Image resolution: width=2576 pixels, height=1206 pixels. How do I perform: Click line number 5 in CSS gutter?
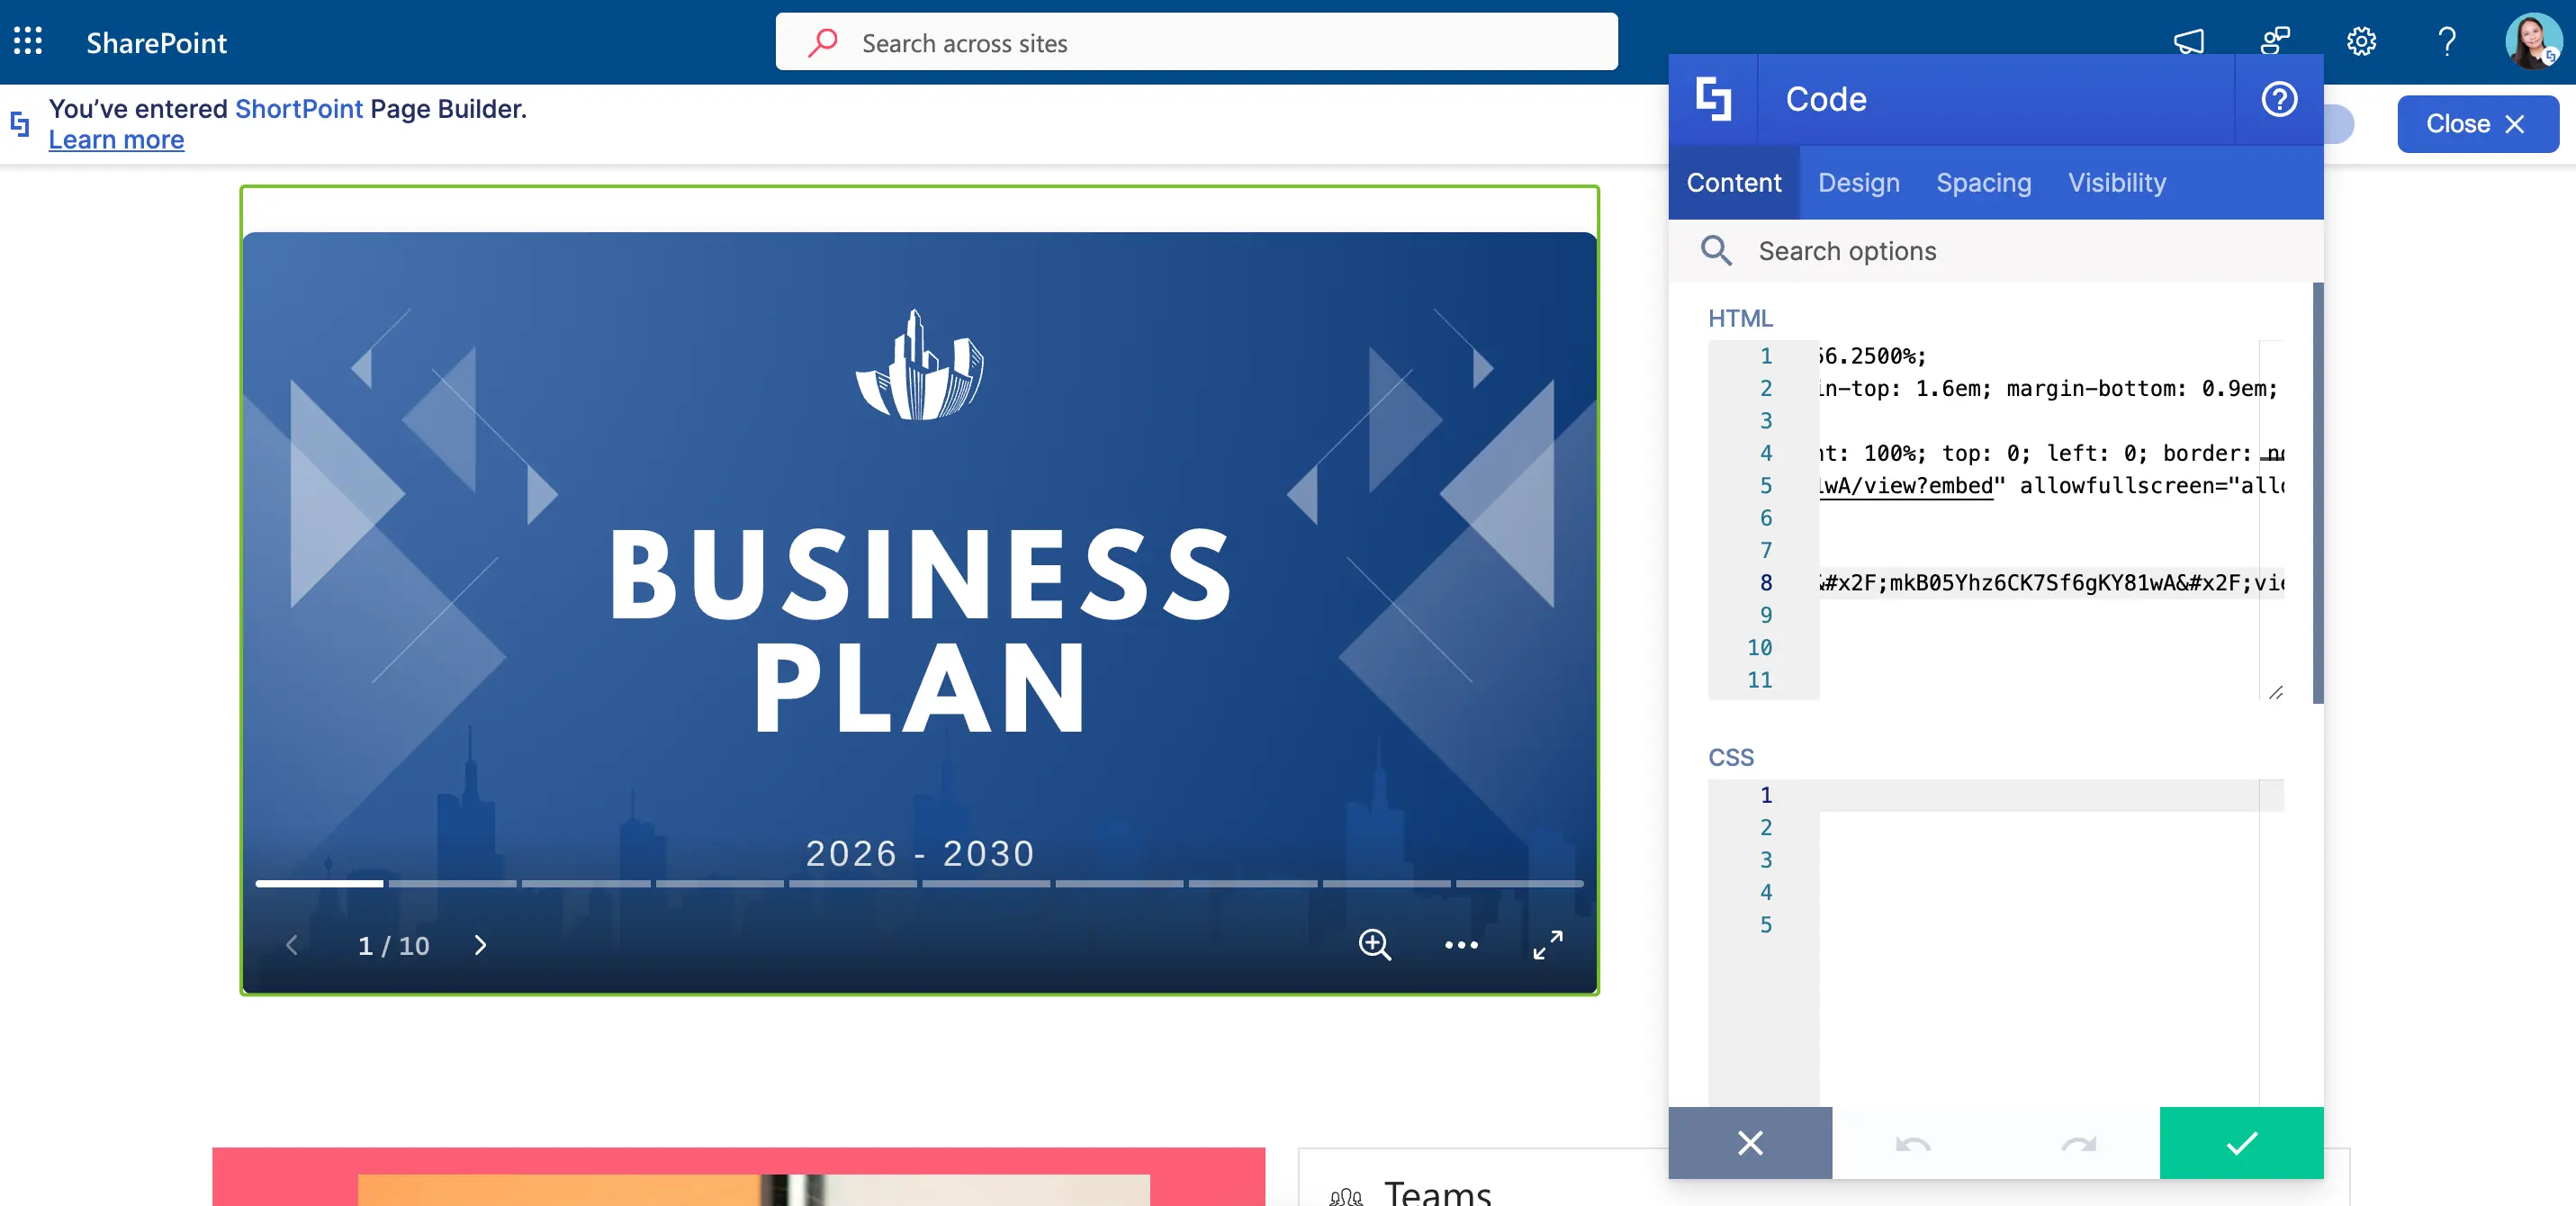1765,924
